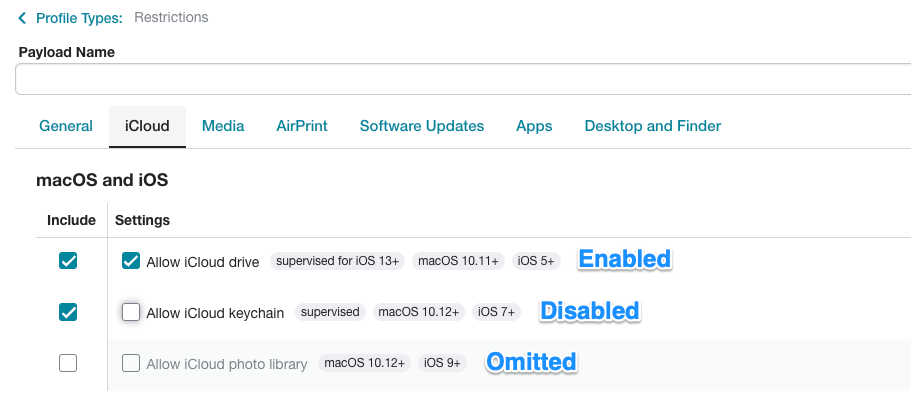
Task: Uncheck Include box for iCloud keychain
Action: point(68,312)
